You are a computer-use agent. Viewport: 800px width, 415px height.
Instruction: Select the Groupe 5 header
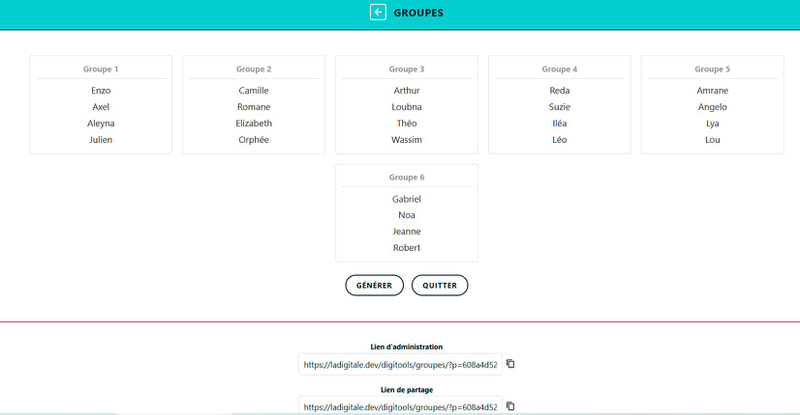712,69
